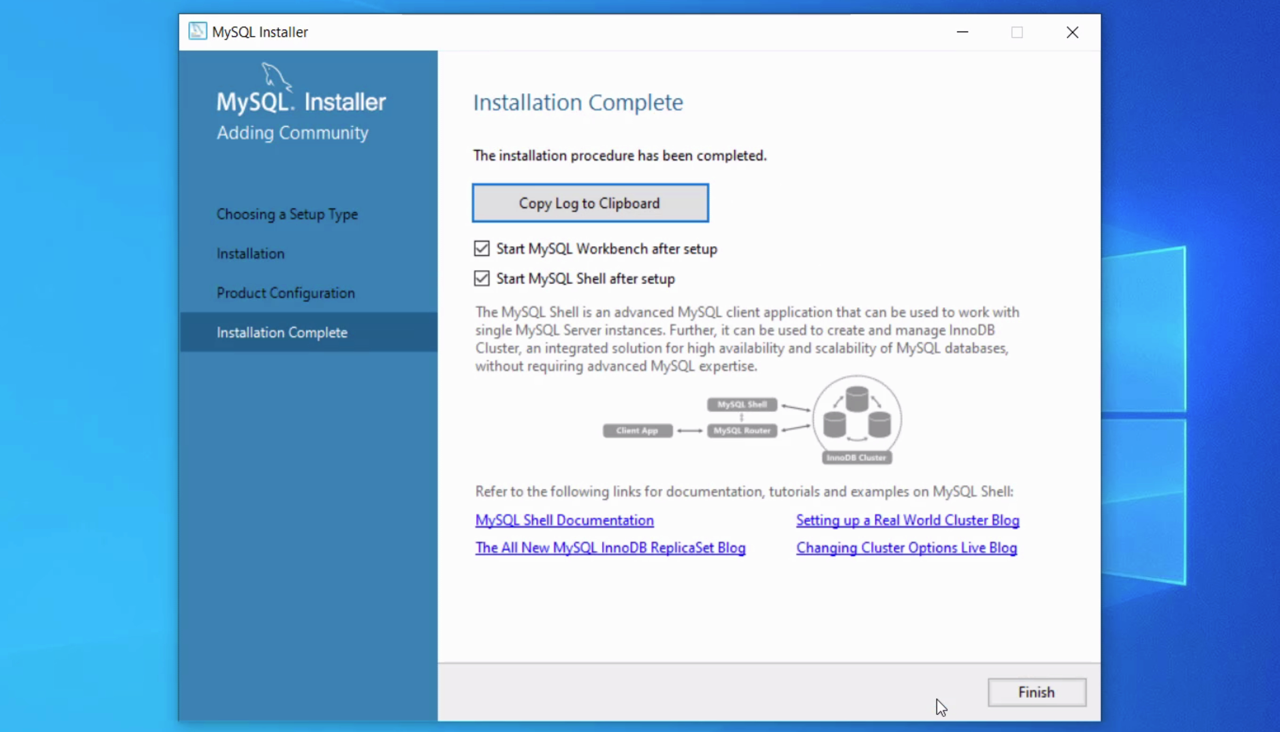Open the Product Configuration step
Viewport: 1280px width, 732px height.
click(286, 293)
